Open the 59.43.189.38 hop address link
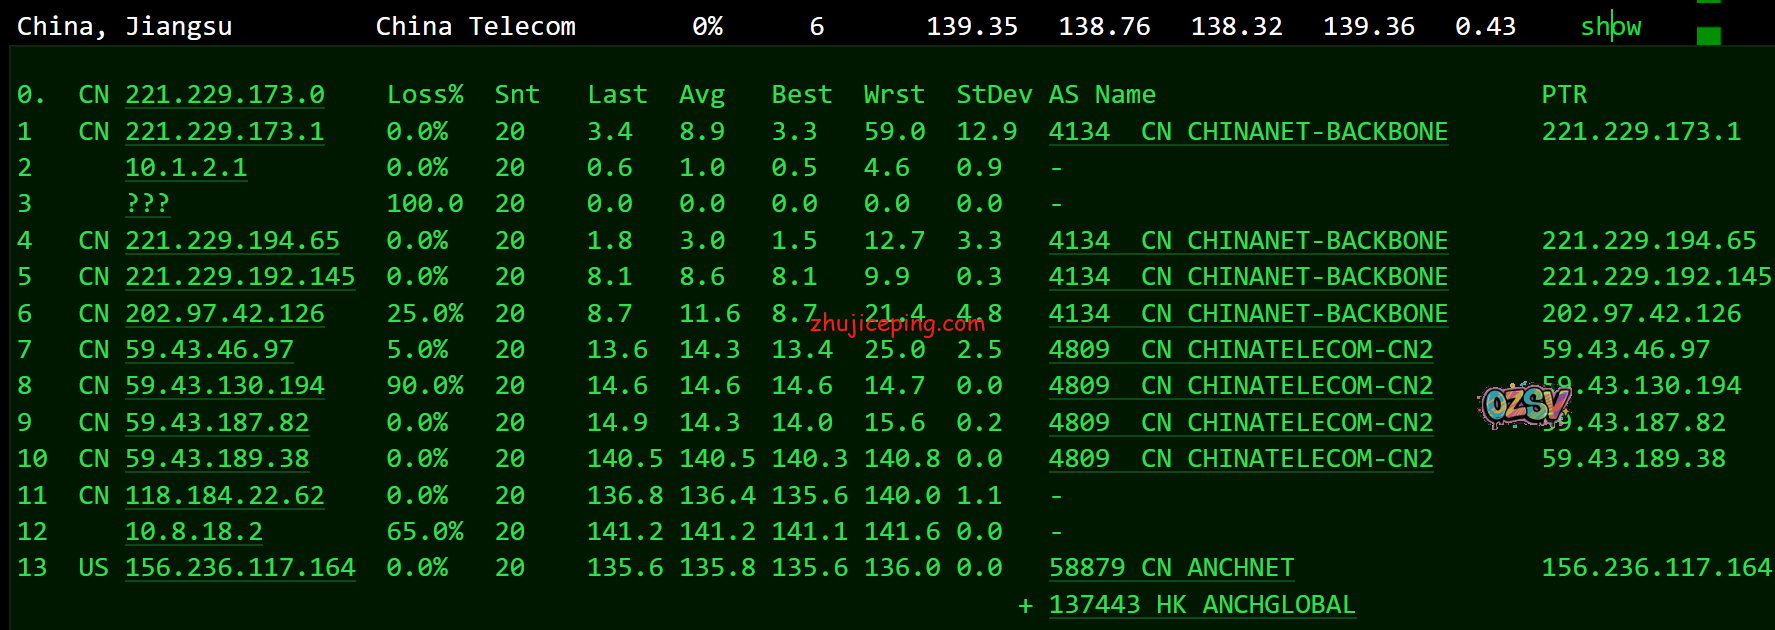 click(216, 459)
